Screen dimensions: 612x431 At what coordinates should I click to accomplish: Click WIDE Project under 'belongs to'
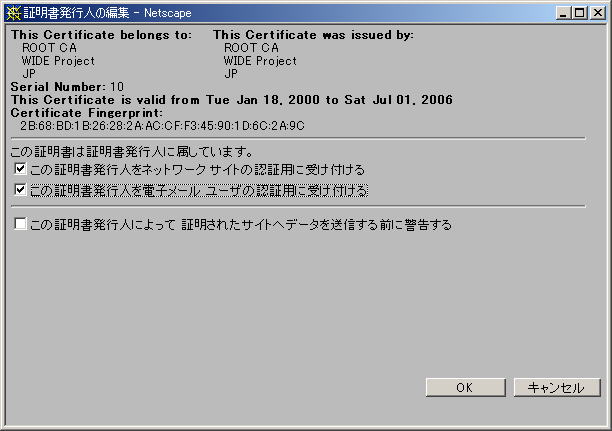[58, 61]
